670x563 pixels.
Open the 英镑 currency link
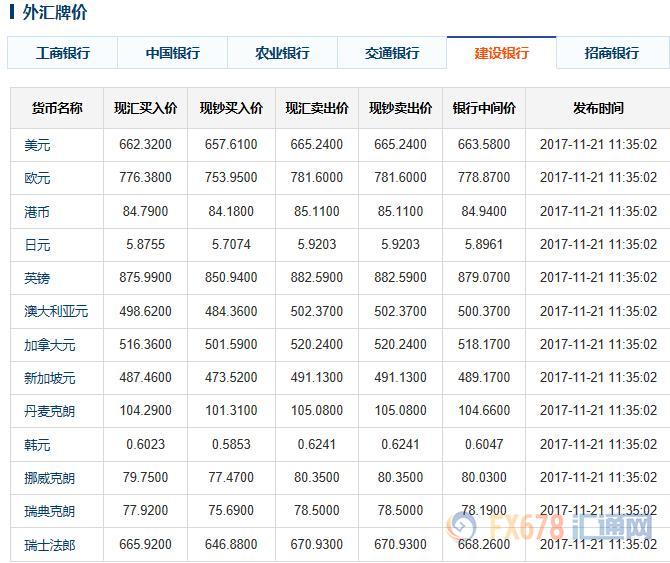37,278
